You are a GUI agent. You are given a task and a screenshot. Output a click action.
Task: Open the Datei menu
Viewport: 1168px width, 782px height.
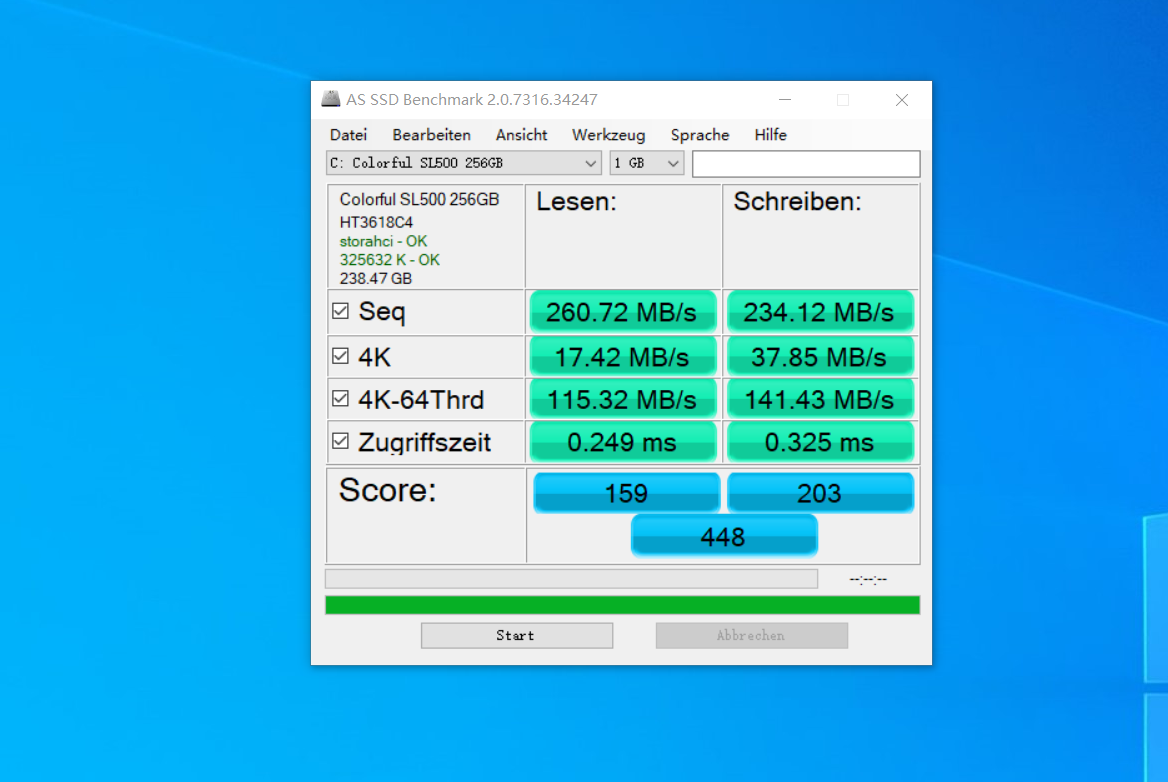click(349, 135)
